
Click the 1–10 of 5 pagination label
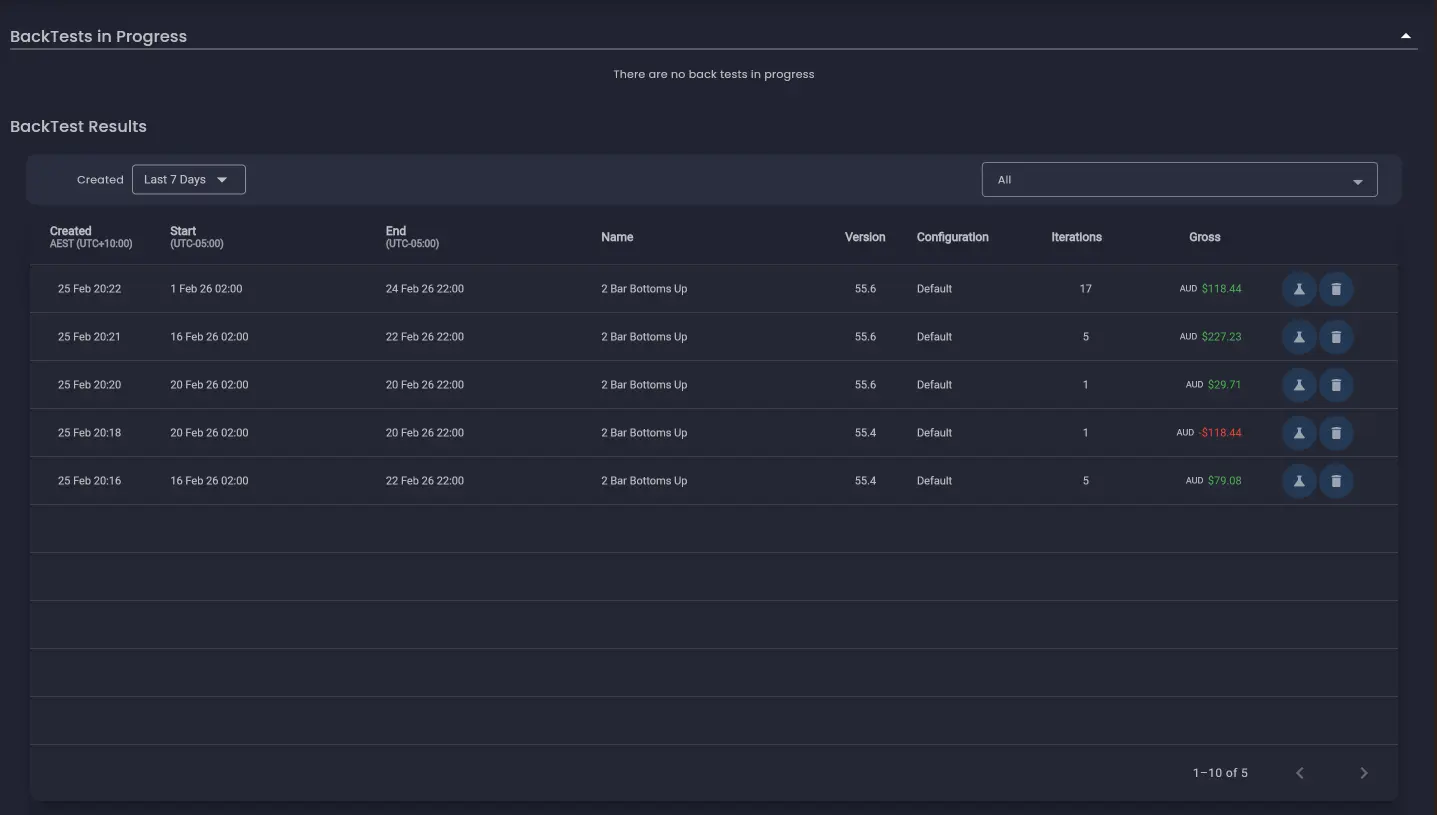pos(1220,772)
